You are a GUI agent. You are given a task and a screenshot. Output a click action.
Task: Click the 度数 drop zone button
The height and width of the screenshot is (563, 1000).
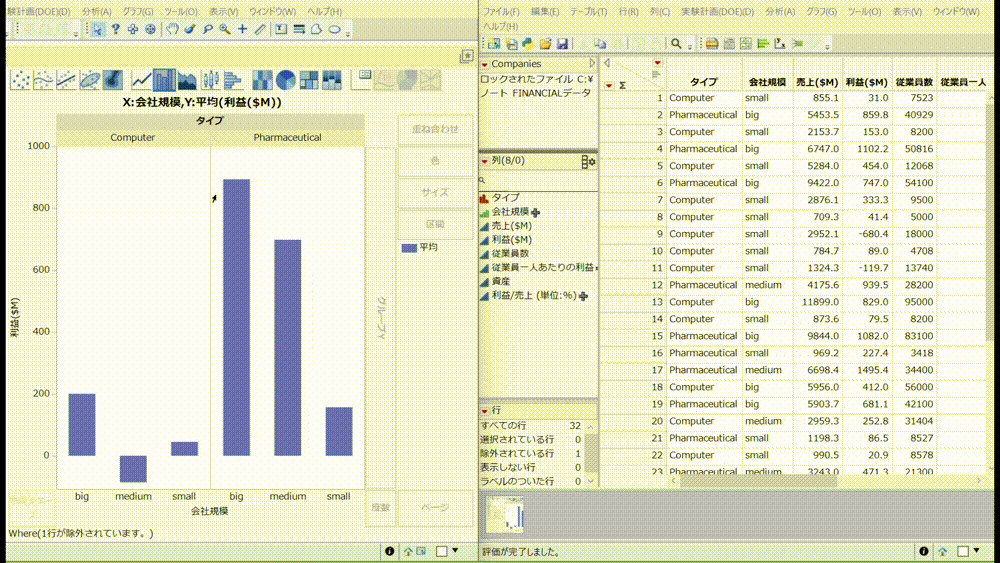[x=381, y=508]
